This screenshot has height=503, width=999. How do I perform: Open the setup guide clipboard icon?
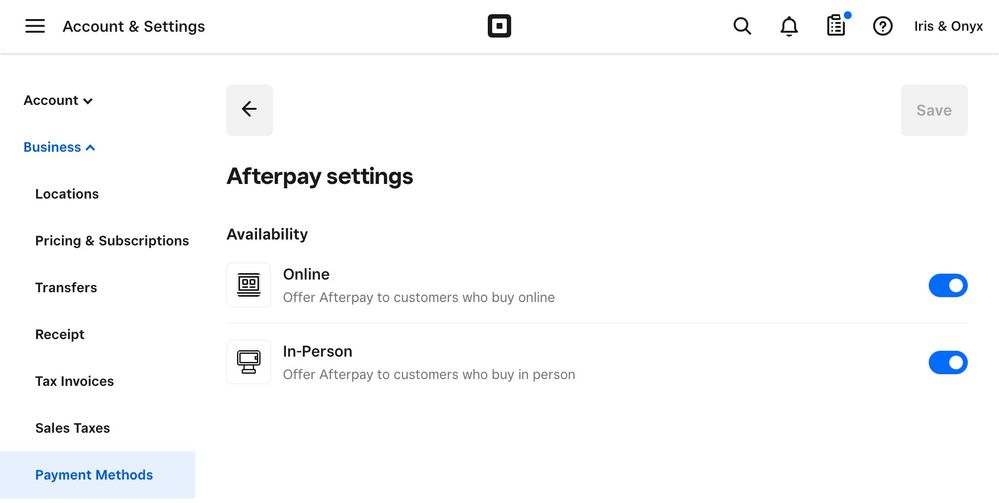tap(836, 26)
